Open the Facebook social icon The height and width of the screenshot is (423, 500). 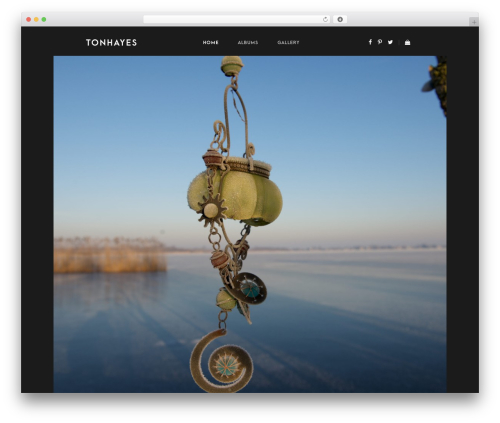tap(370, 42)
